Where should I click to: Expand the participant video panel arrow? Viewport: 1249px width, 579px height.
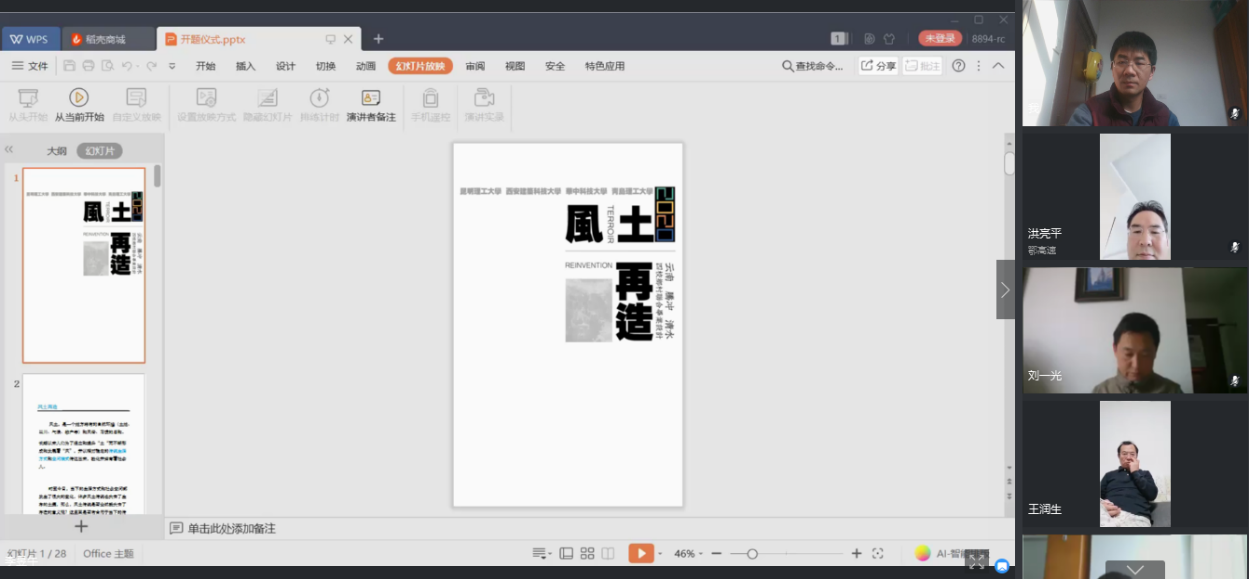point(1005,289)
